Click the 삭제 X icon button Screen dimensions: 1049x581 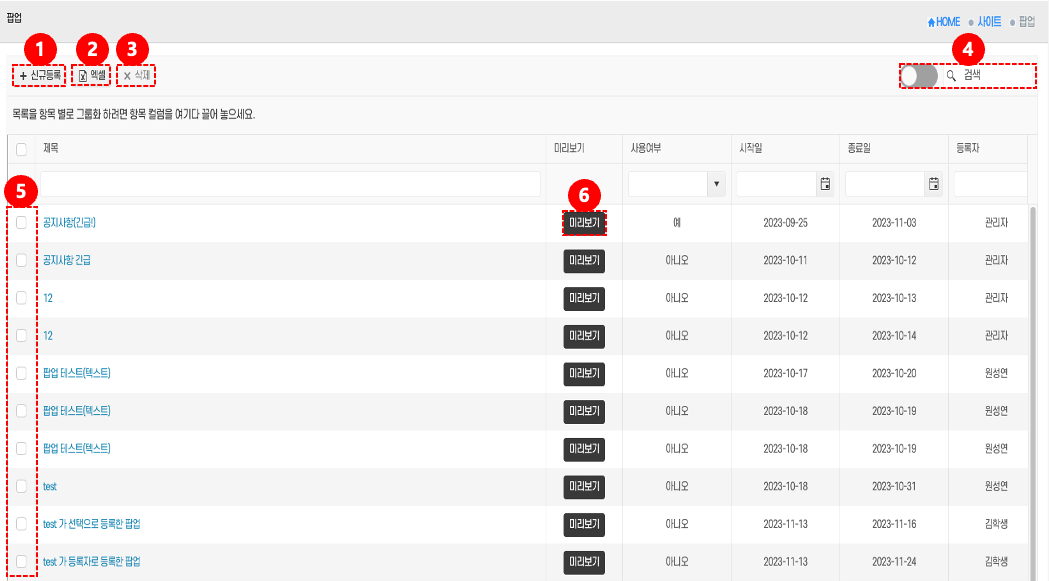click(x=127, y=76)
